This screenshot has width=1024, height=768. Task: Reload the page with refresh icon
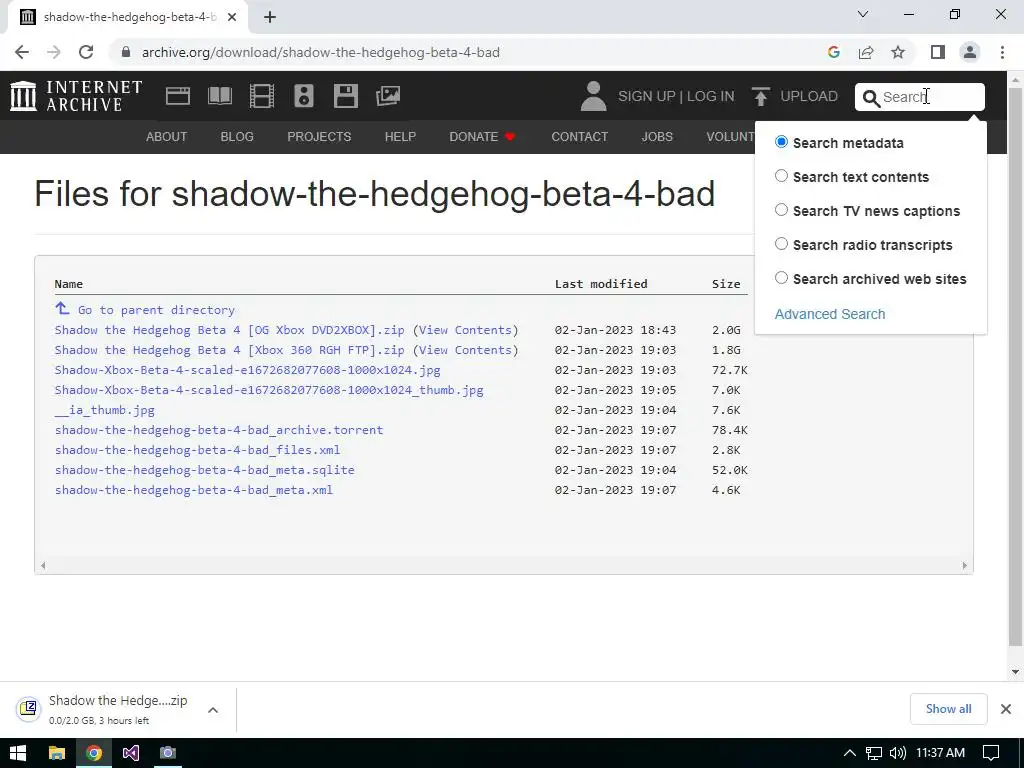click(86, 52)
